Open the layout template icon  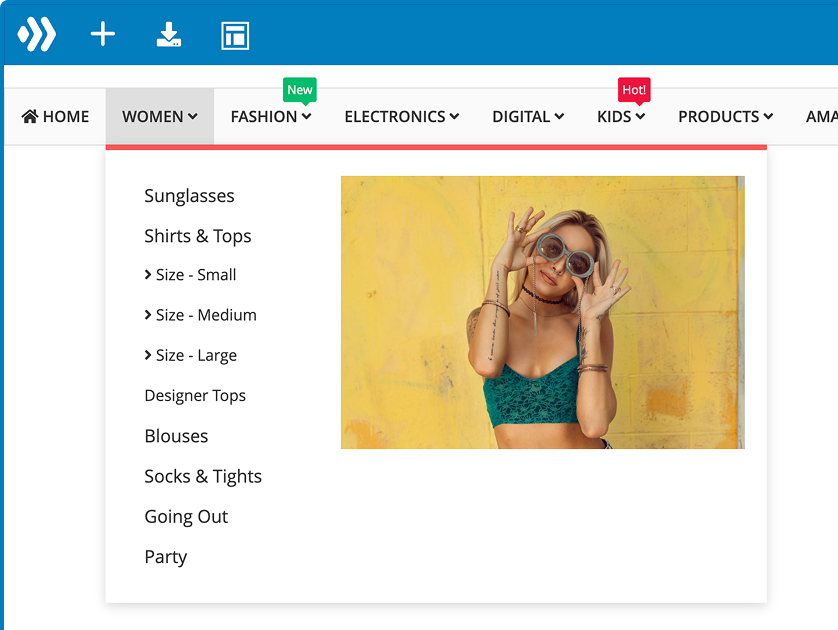(235, 36)
